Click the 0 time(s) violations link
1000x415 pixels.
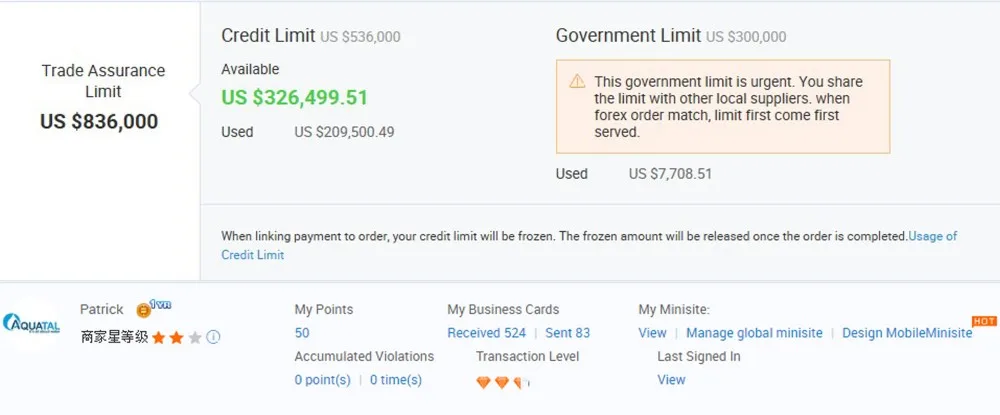pos(396,380)
